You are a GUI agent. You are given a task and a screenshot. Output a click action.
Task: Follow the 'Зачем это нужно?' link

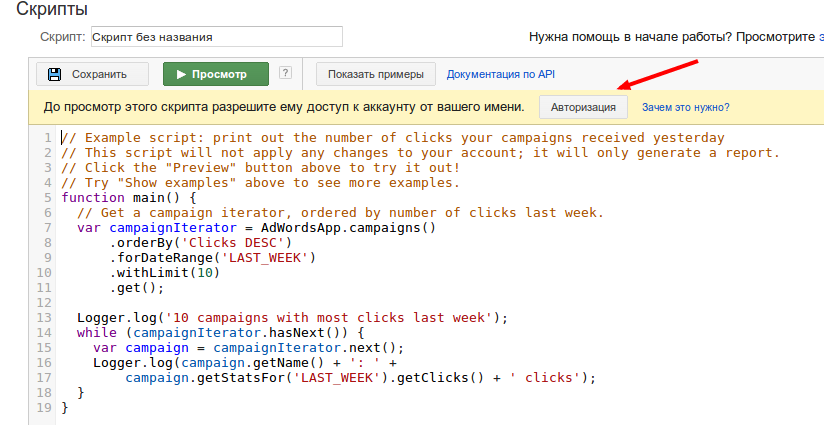(685, 107)
